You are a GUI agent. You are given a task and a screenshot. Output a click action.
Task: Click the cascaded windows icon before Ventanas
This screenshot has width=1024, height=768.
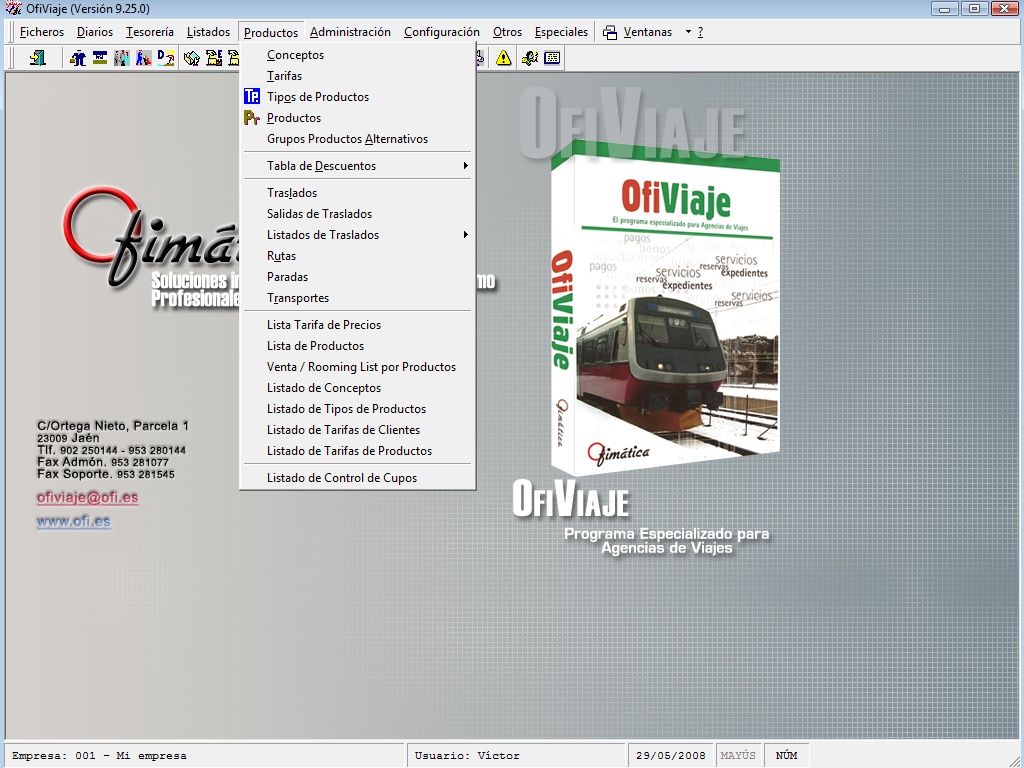pyautogui.click(x=608, y=31)
